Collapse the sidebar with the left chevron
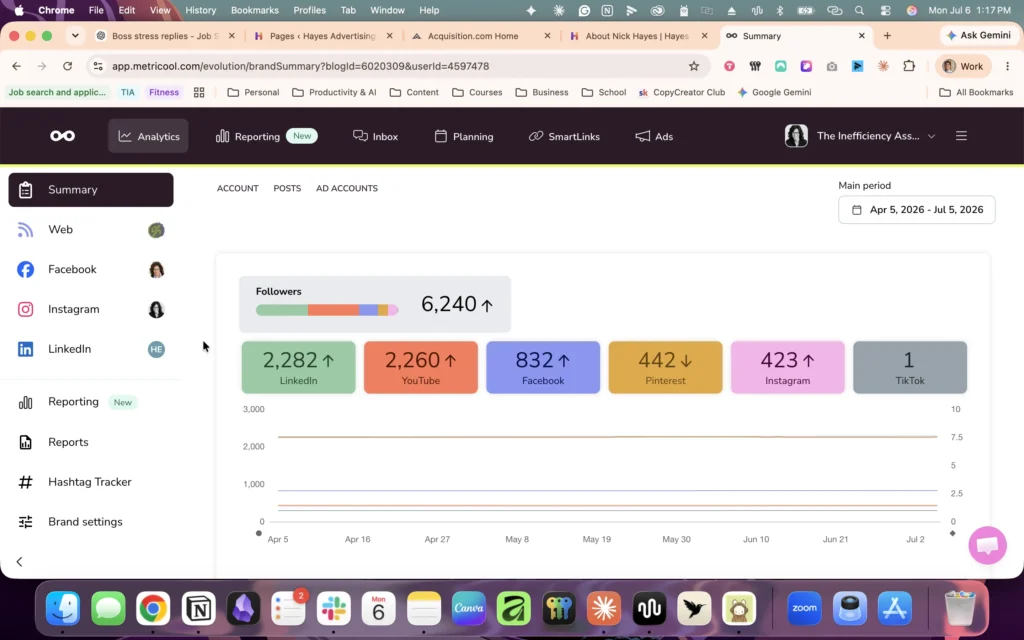The width and height of the screenshot is (1024, 640). [19, 562]
